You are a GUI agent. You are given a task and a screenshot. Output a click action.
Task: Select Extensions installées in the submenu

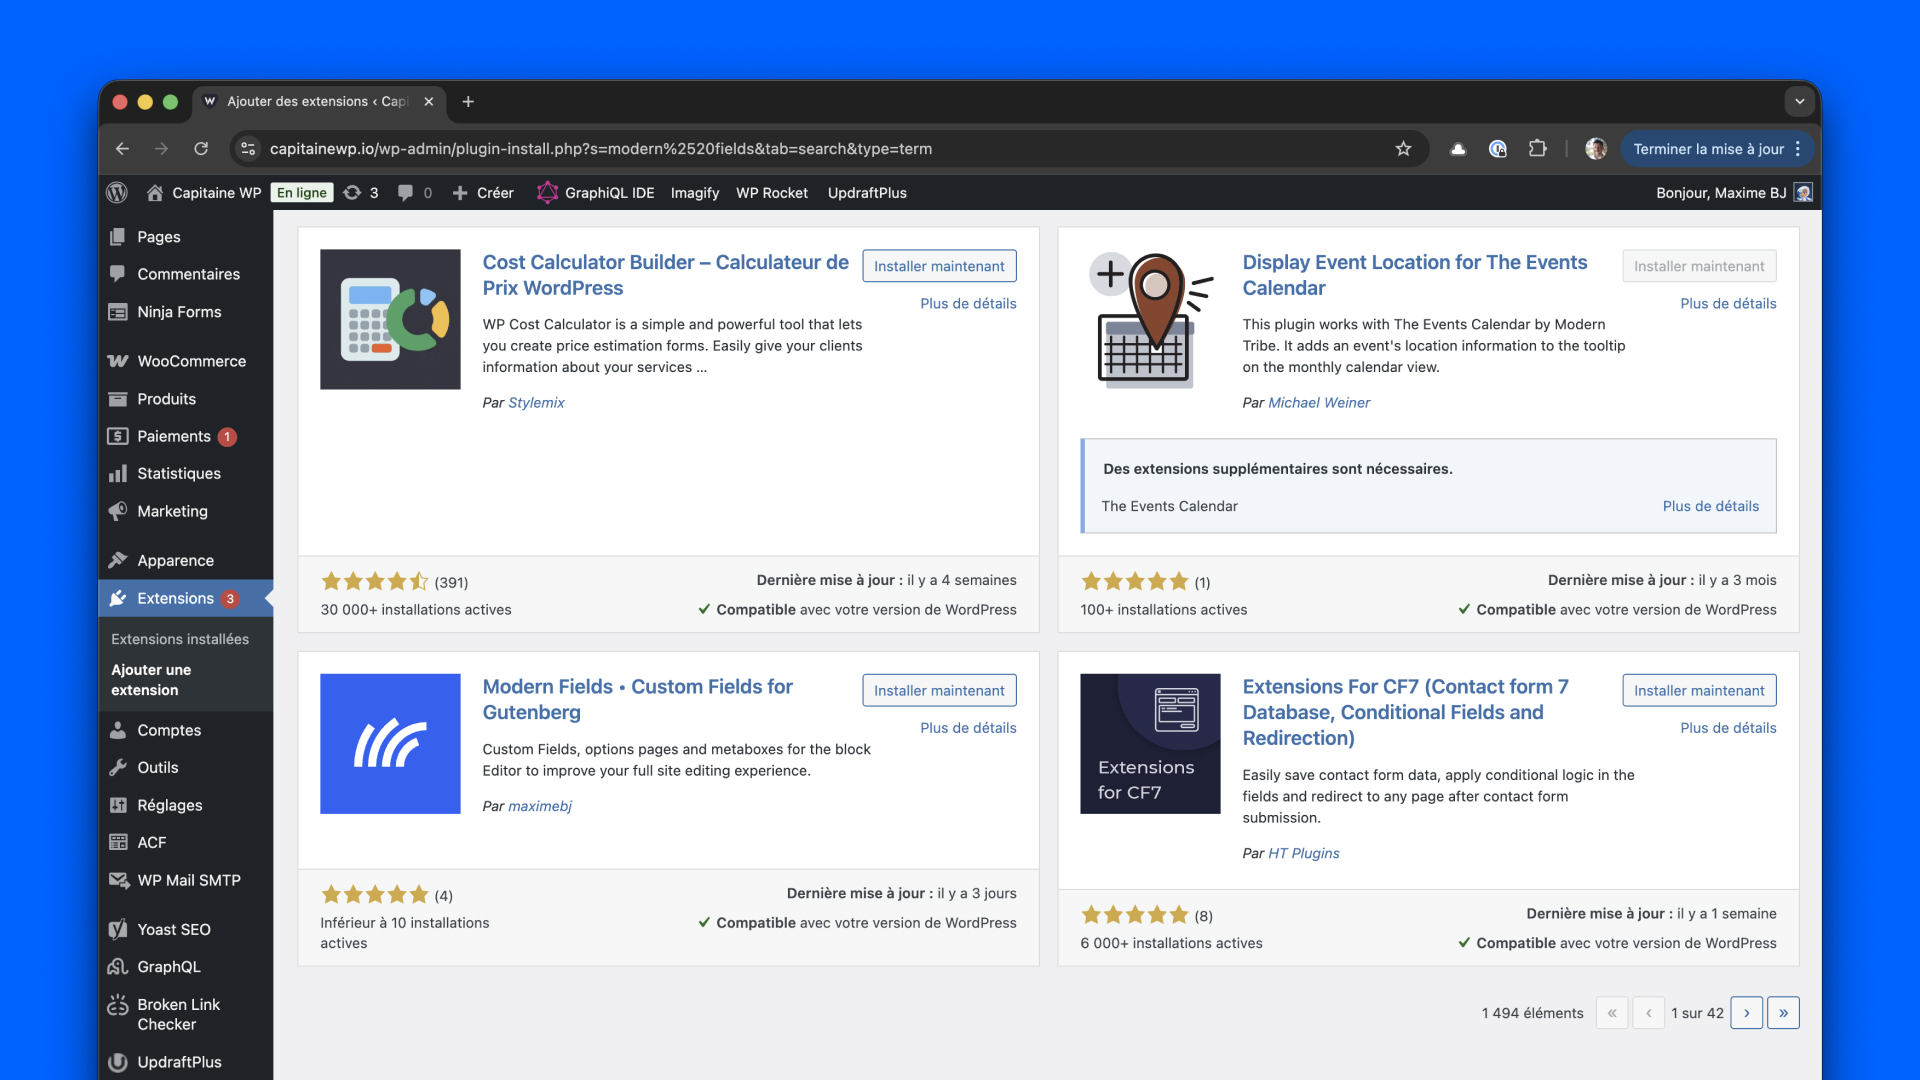[x=180, y=639]
